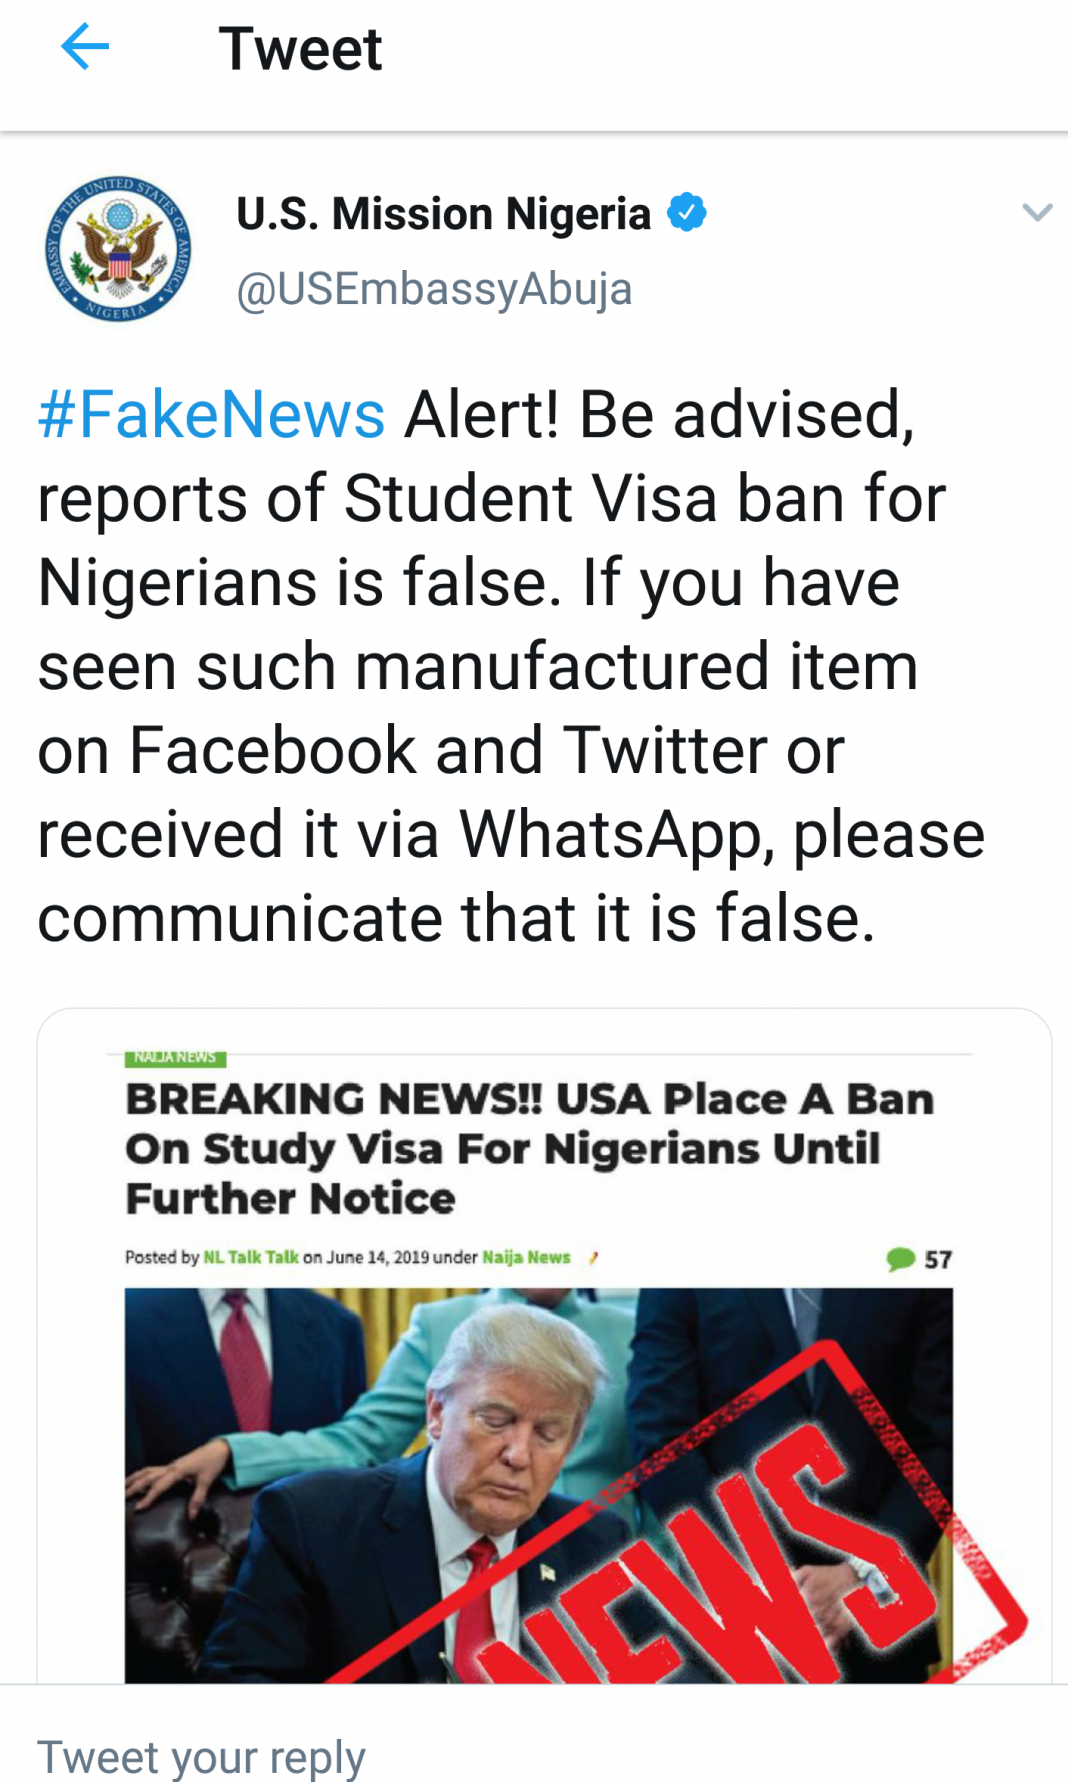
Task: Tap the back arrow icon
Action: pyautogui.click(x=85, y=47)
